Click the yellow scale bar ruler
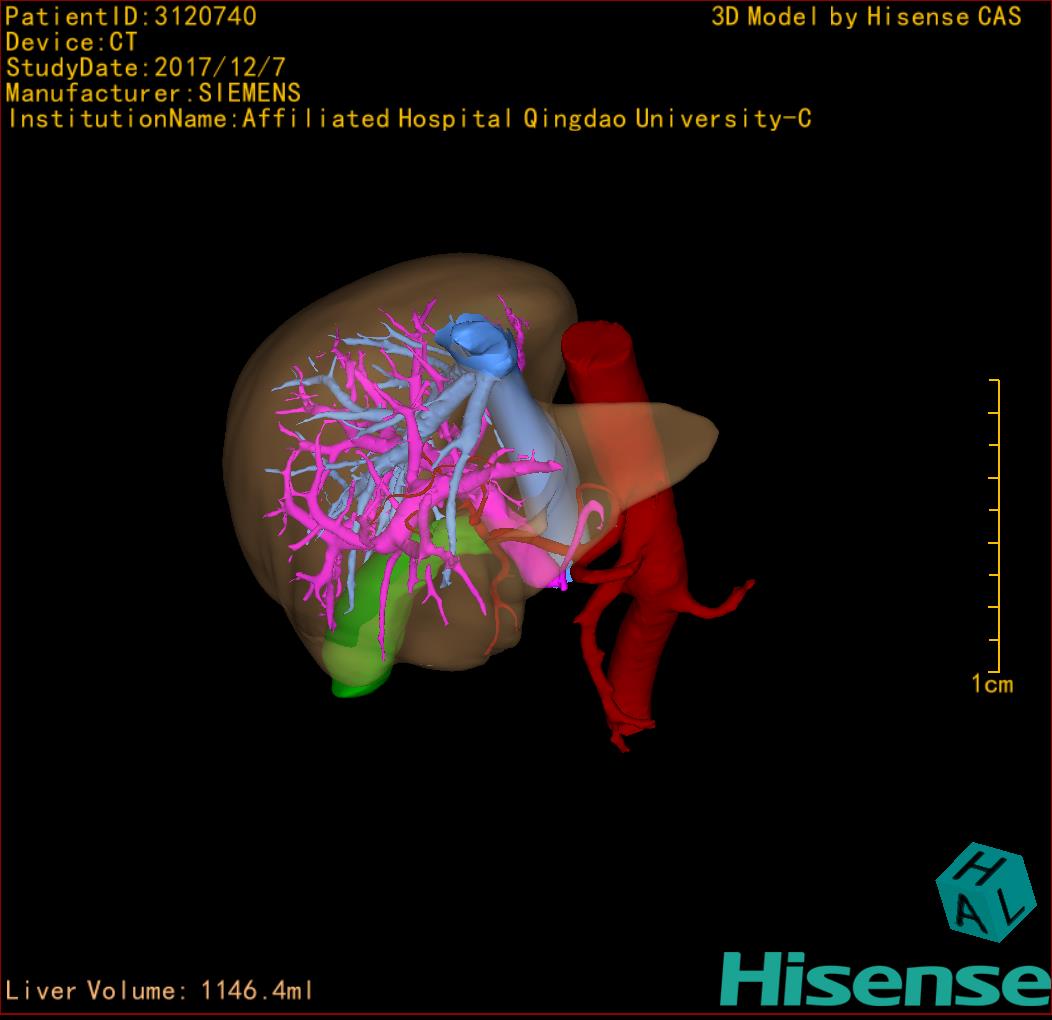The width and height of the screenshot is (1052, 1020). point(995,526)
